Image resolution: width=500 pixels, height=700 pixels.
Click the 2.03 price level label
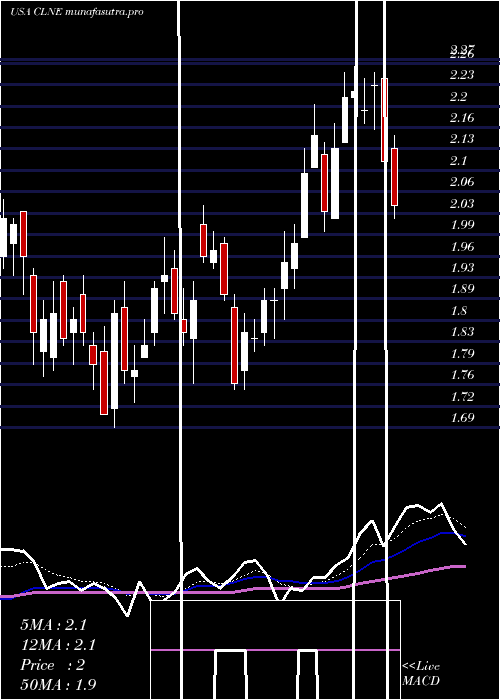[462, 204]
